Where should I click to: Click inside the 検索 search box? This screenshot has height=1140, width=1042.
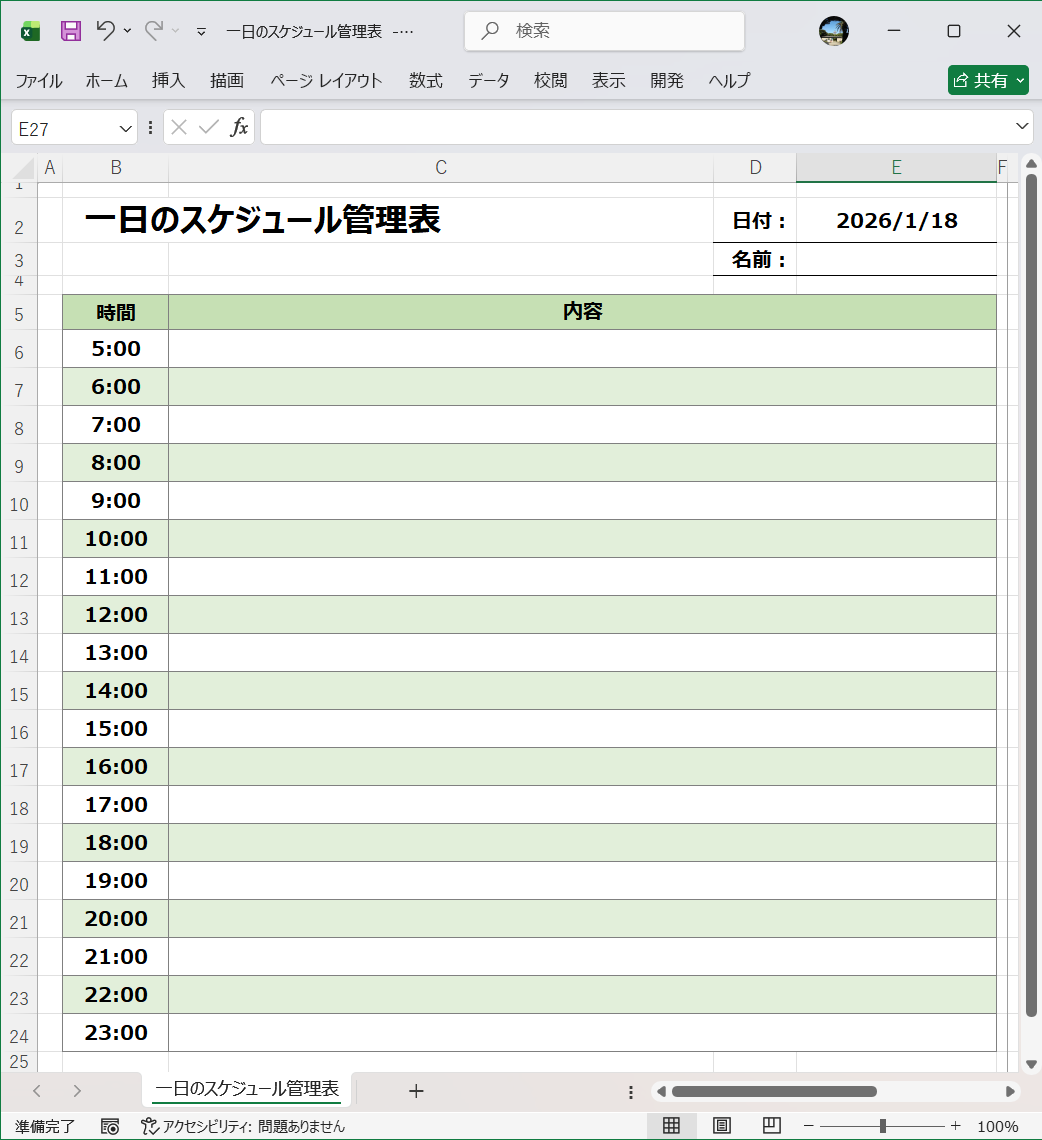point(604,31)
